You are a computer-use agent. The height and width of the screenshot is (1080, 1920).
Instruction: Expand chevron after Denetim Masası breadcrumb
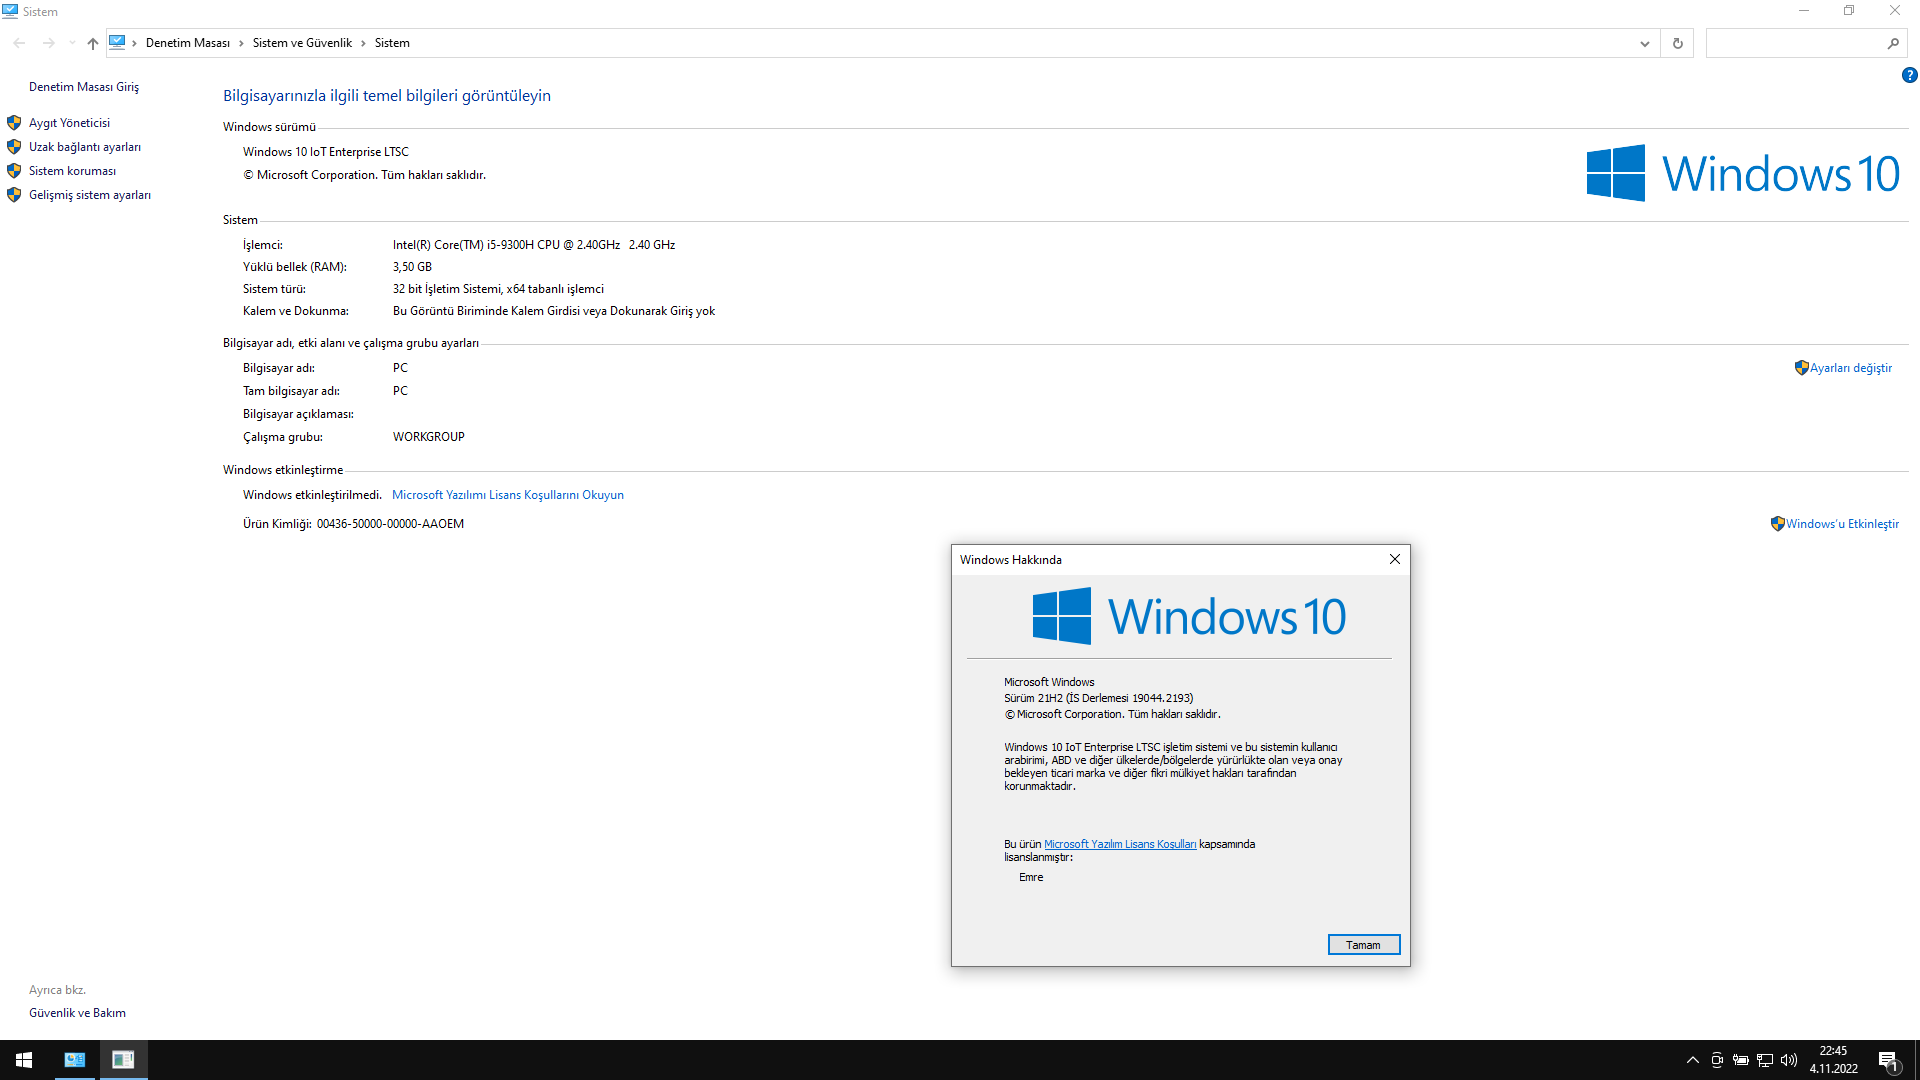tap(241, 43)
